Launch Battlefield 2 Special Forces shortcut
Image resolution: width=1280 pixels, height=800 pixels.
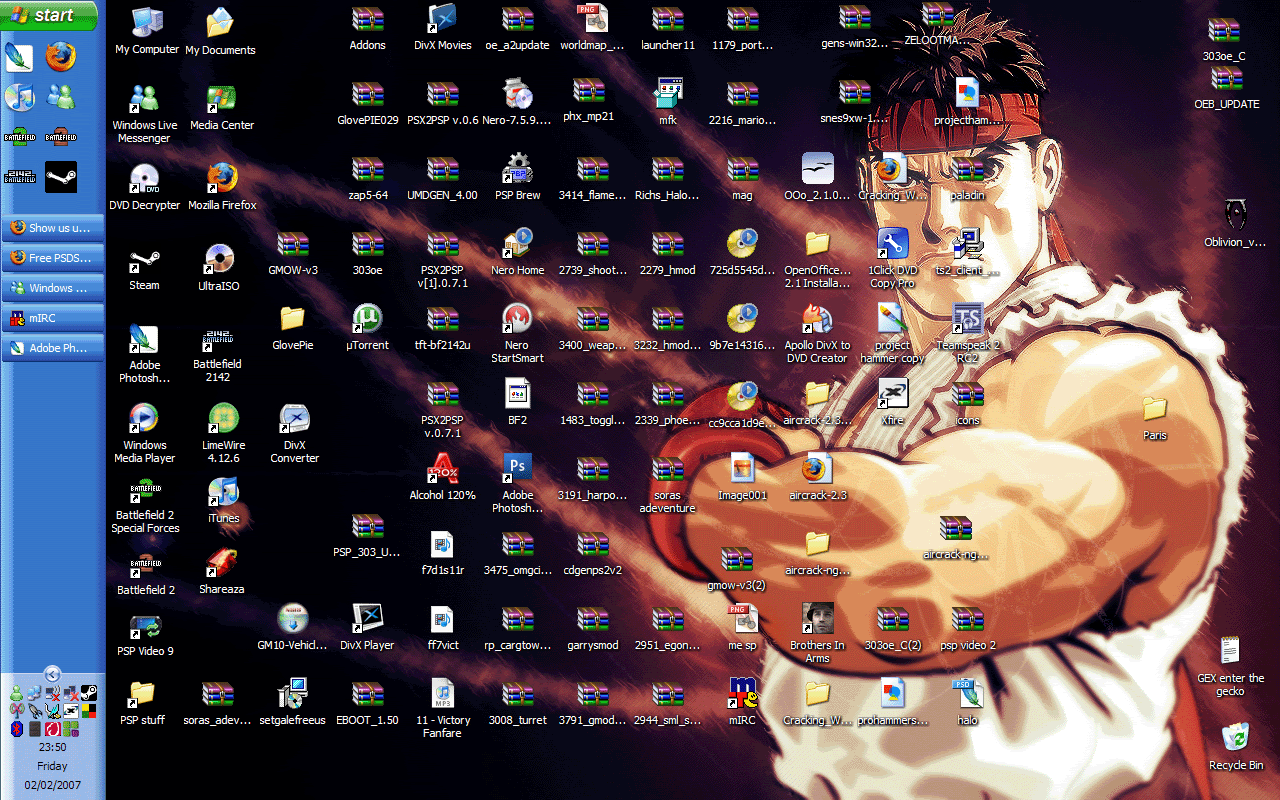point(145,507)
